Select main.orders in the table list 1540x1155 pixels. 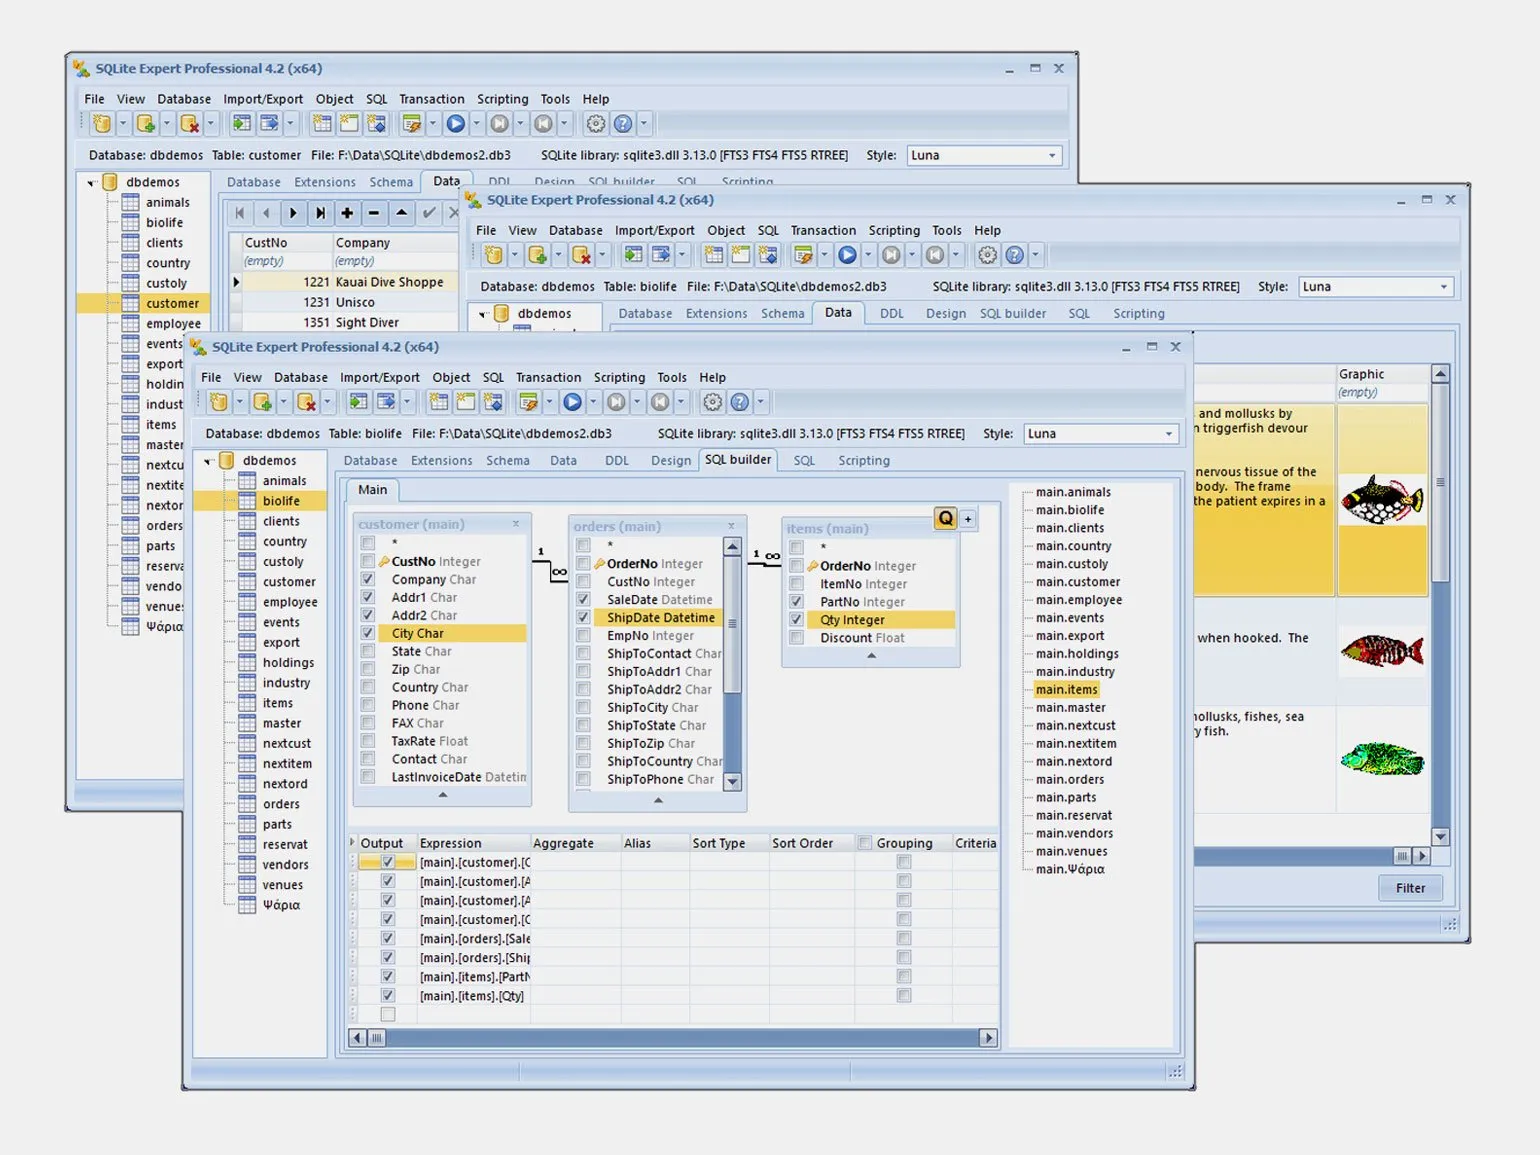[x=1069, y=779]
